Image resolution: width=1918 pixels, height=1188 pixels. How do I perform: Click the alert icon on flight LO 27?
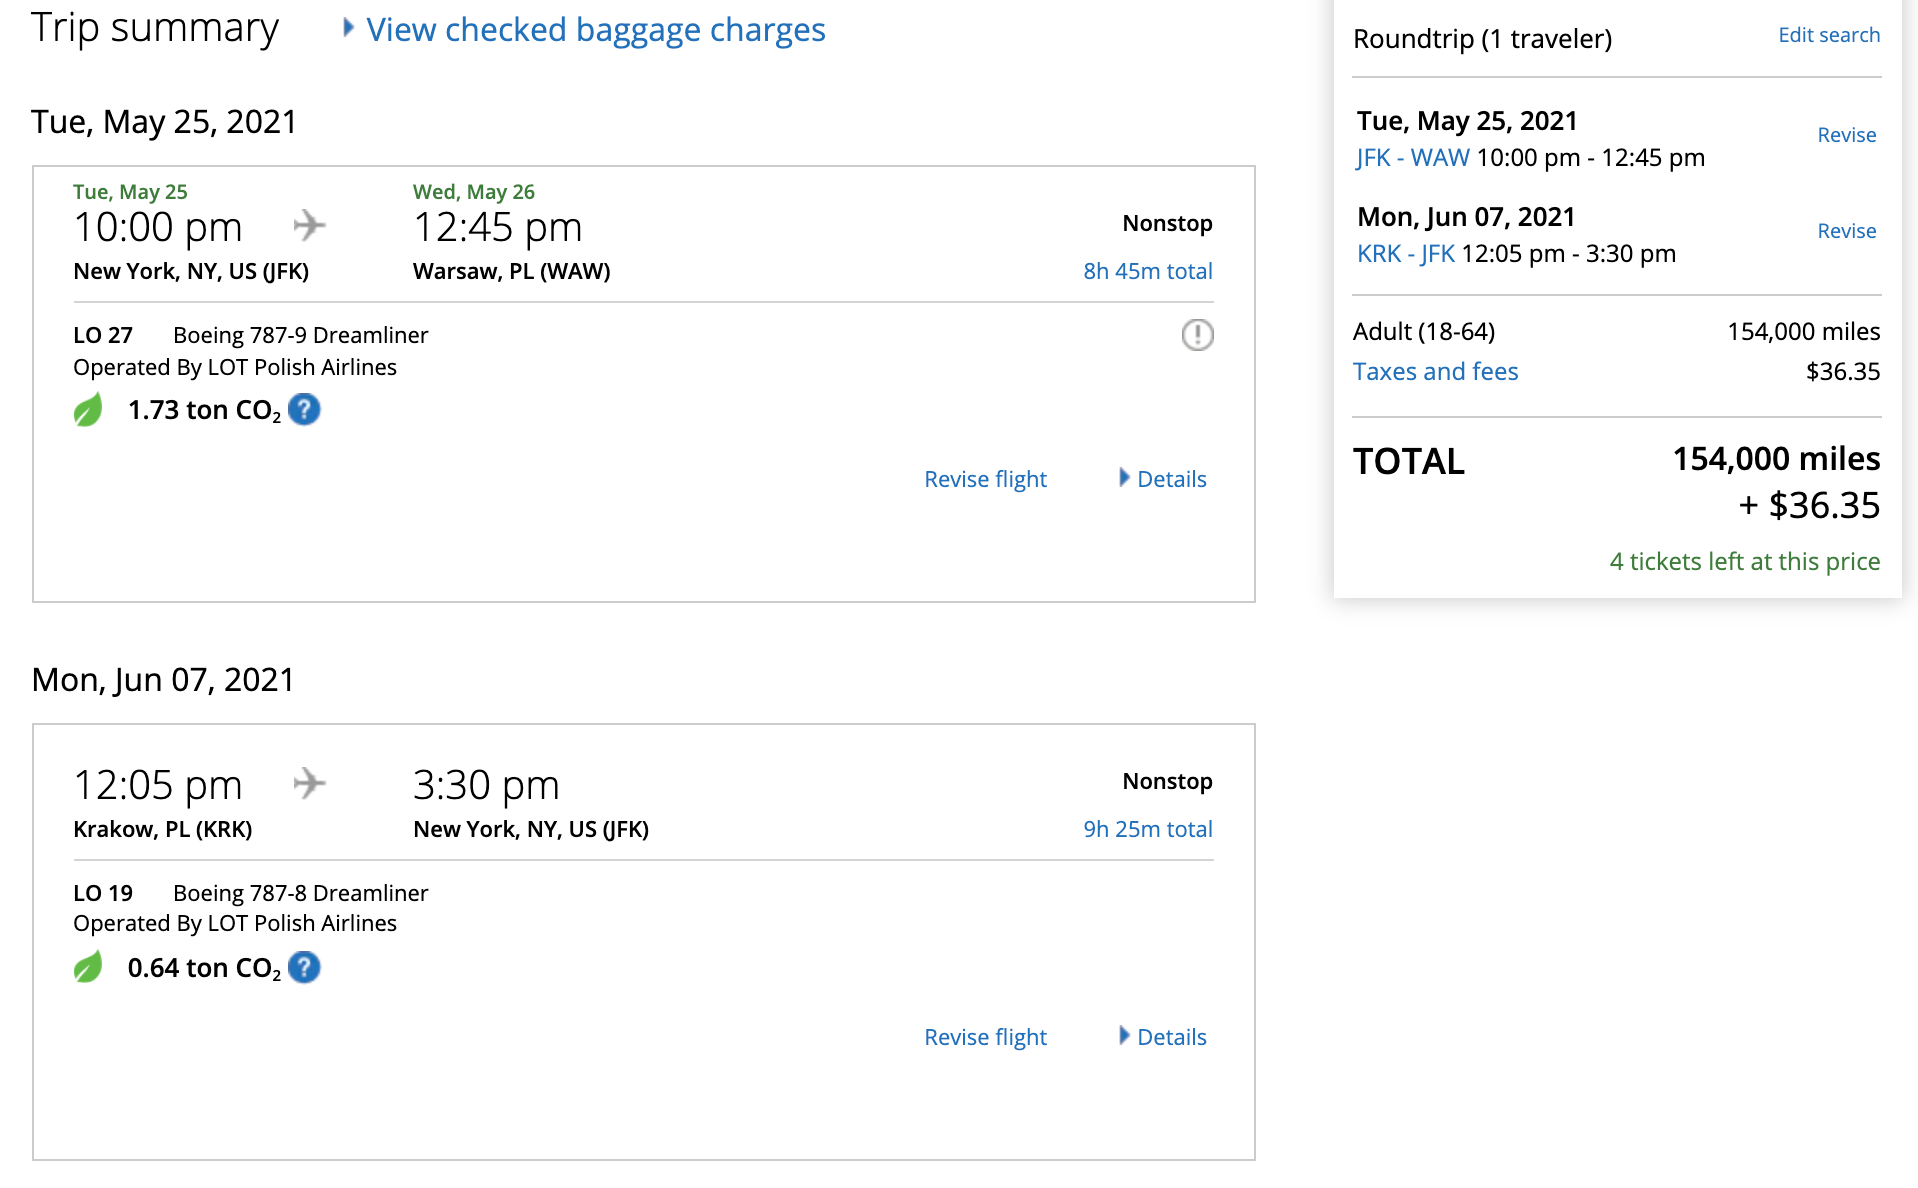[1197, 335]
